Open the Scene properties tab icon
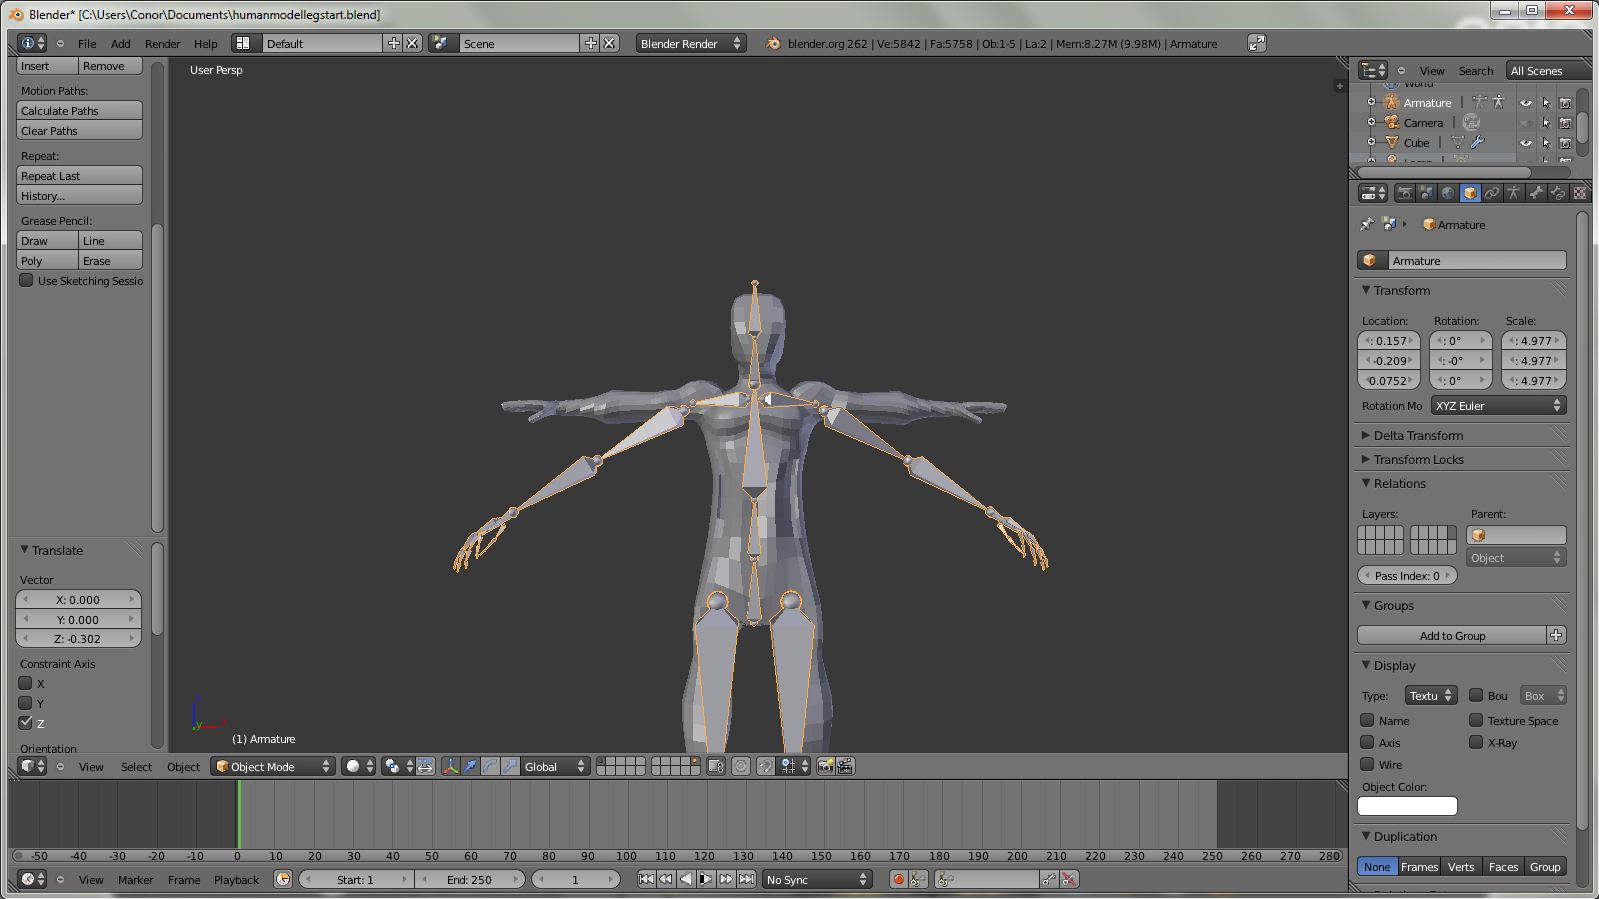Screen dimensions: 1599x899 (1426, 193)
